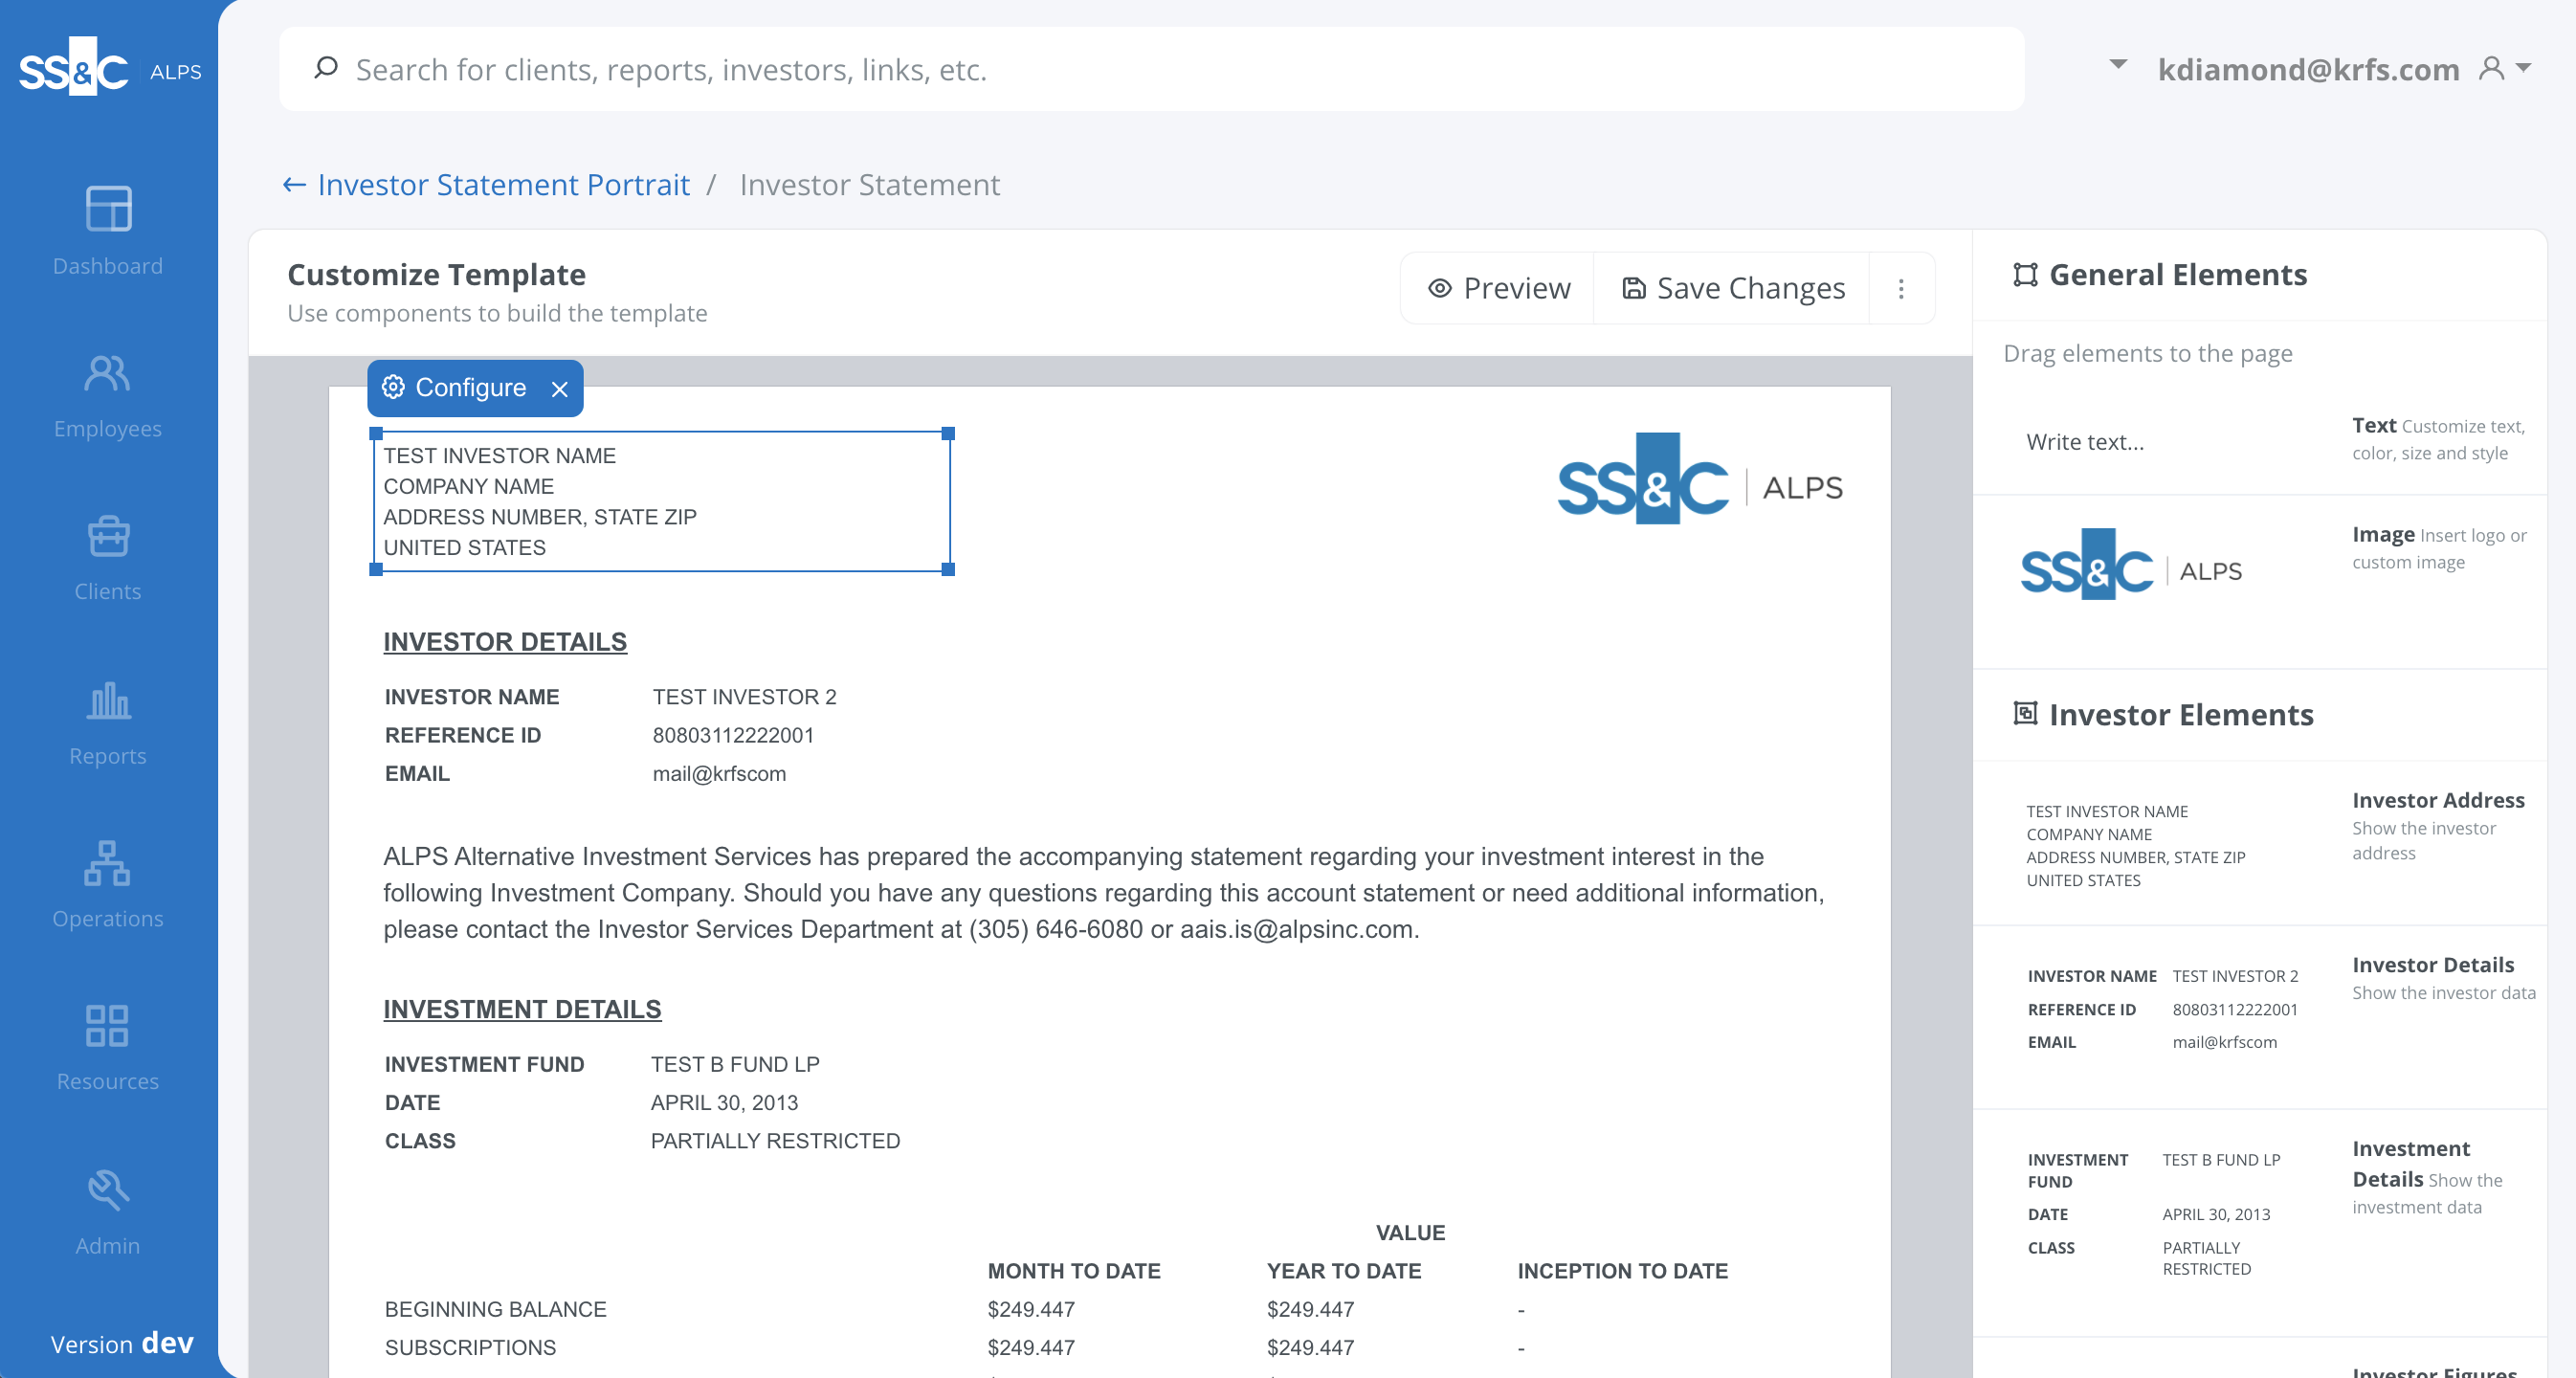The height and width of the screenshot is (1378, 2576).
Task: Click the Admin sidebar icon
Action: pos(107,1190)
